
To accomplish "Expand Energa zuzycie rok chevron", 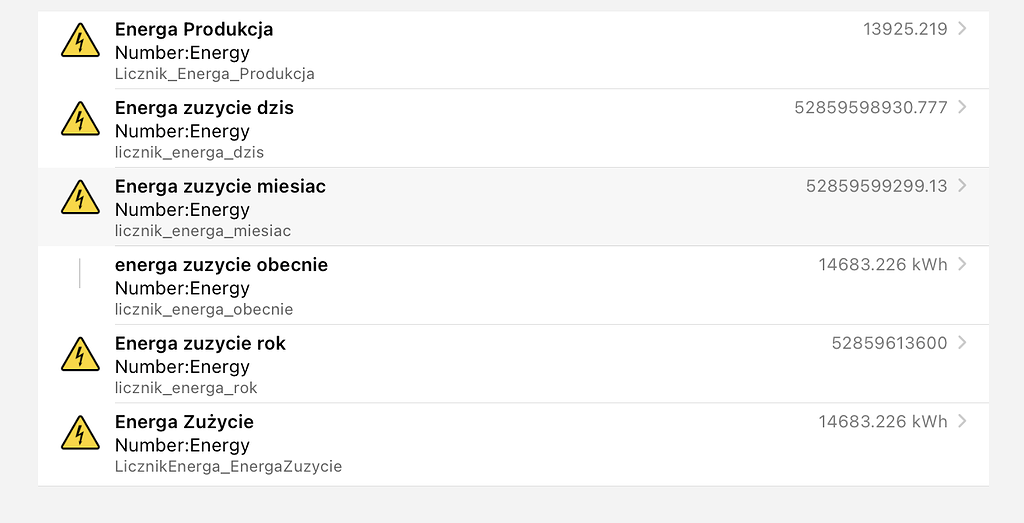I will [962, 343].
